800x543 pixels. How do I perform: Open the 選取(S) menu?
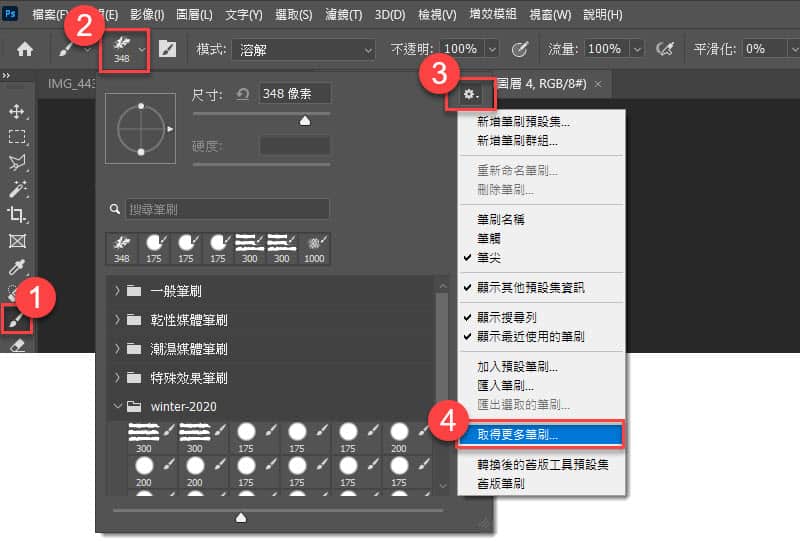[293, 14]
